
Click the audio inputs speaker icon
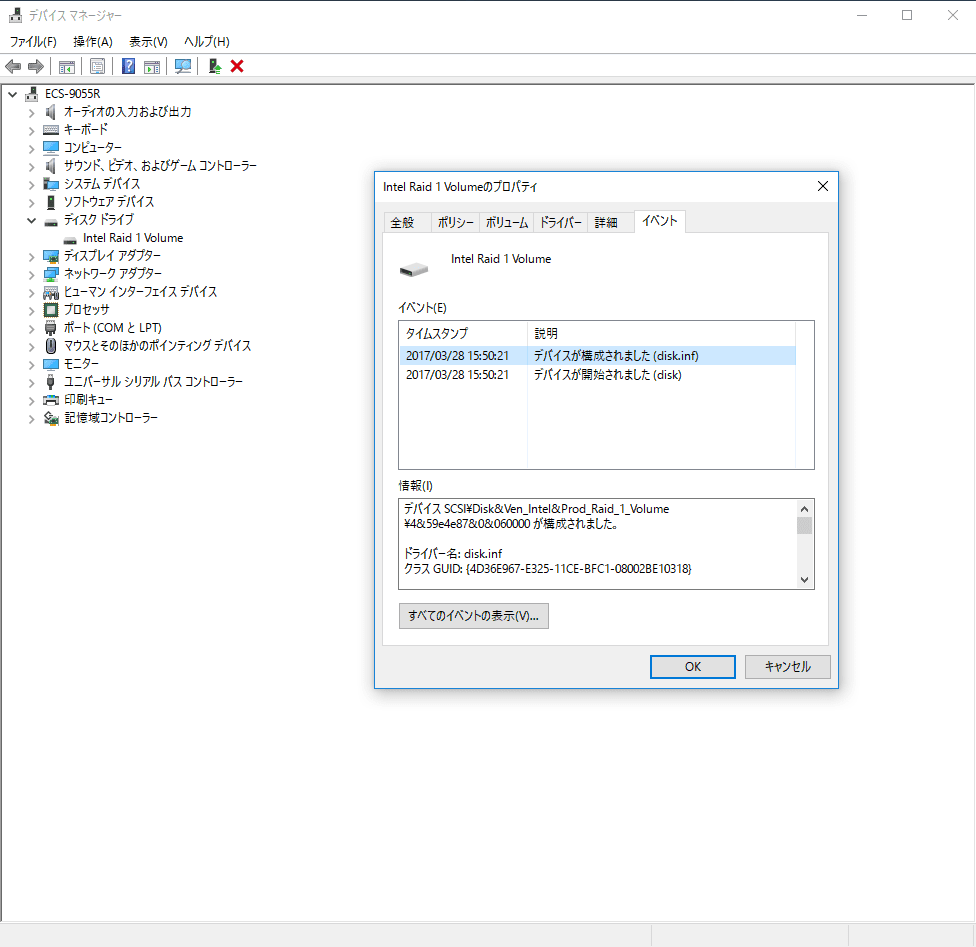[51, 112]
